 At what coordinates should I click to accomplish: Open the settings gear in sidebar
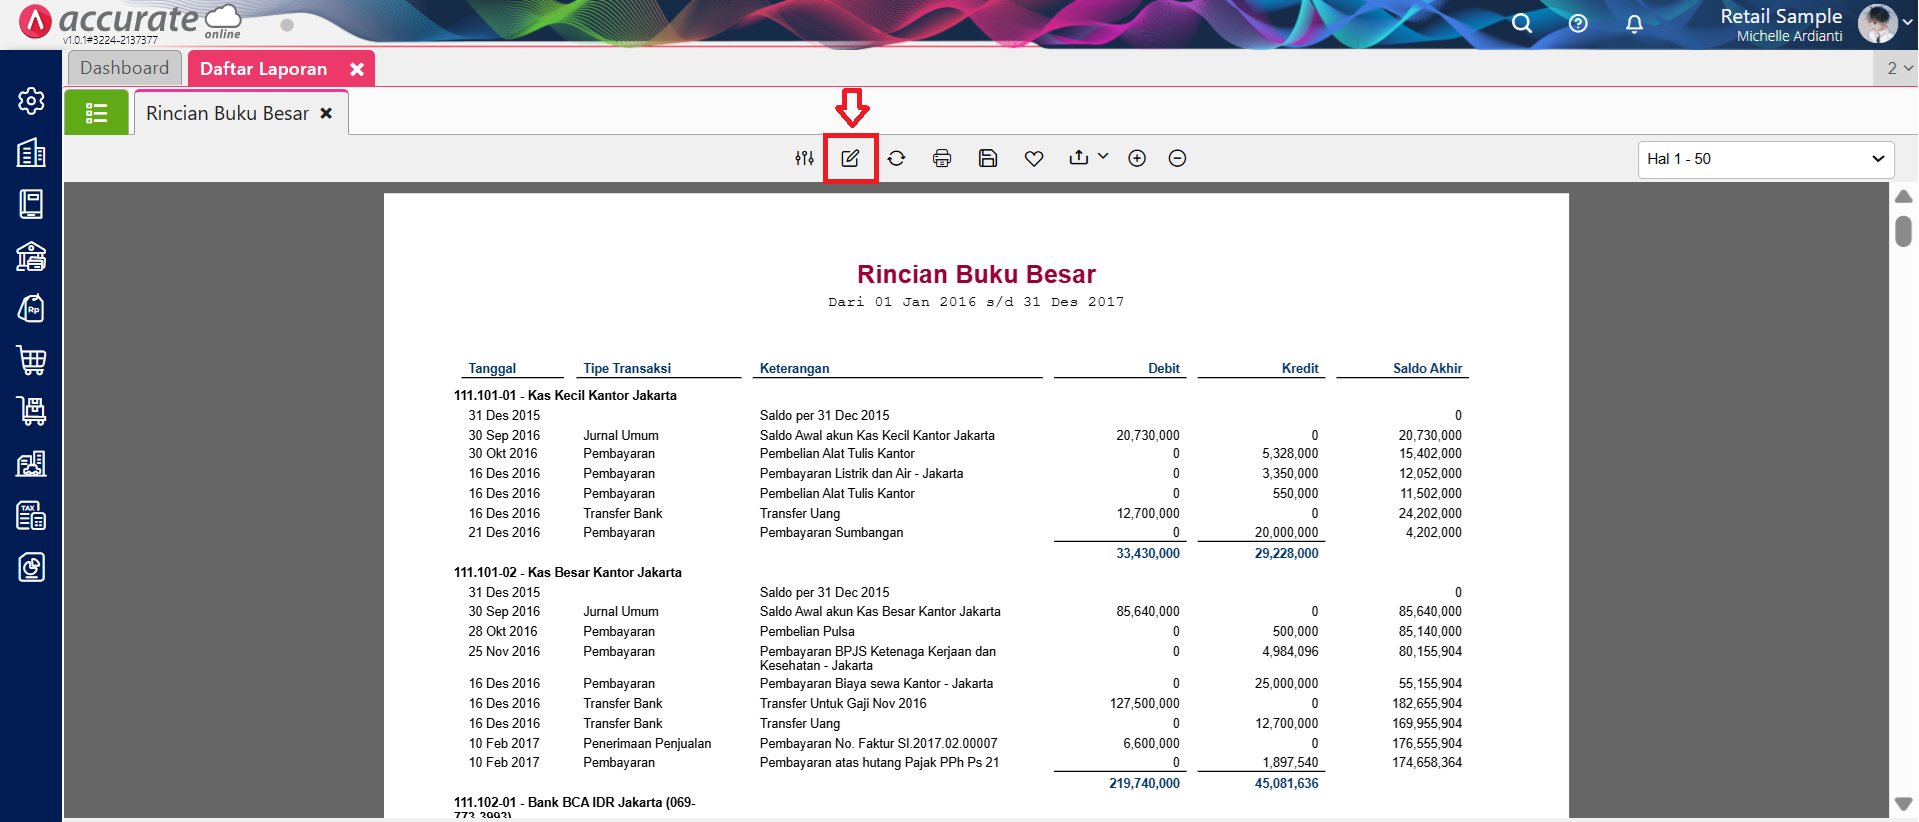pos(31,101)
